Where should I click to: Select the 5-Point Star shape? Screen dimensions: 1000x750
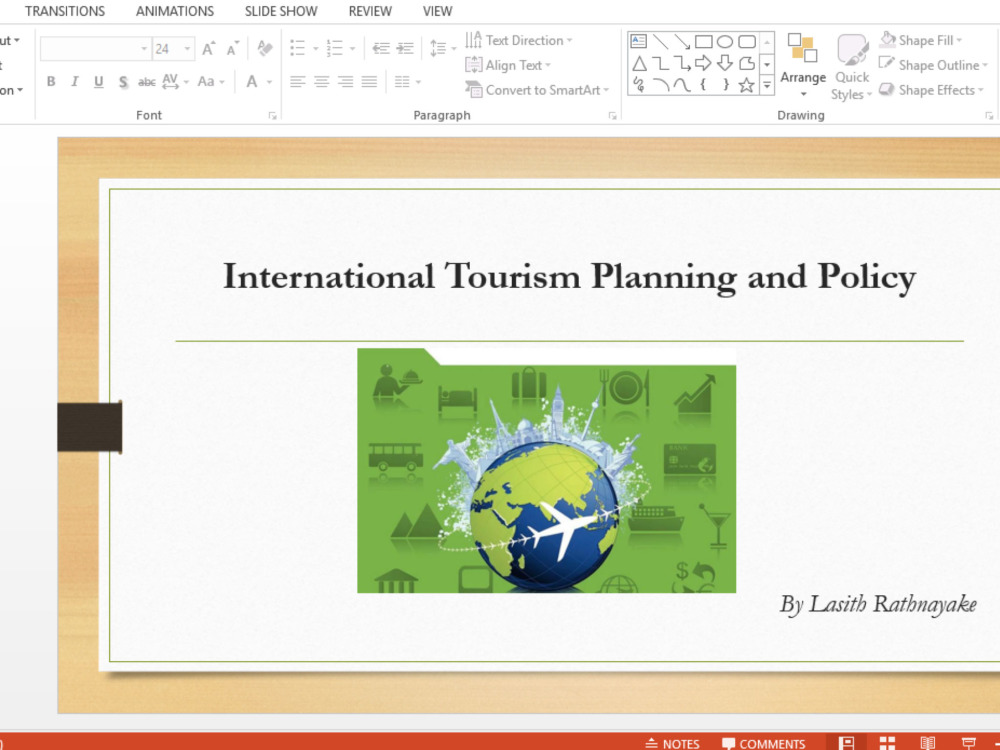(746, 85)
